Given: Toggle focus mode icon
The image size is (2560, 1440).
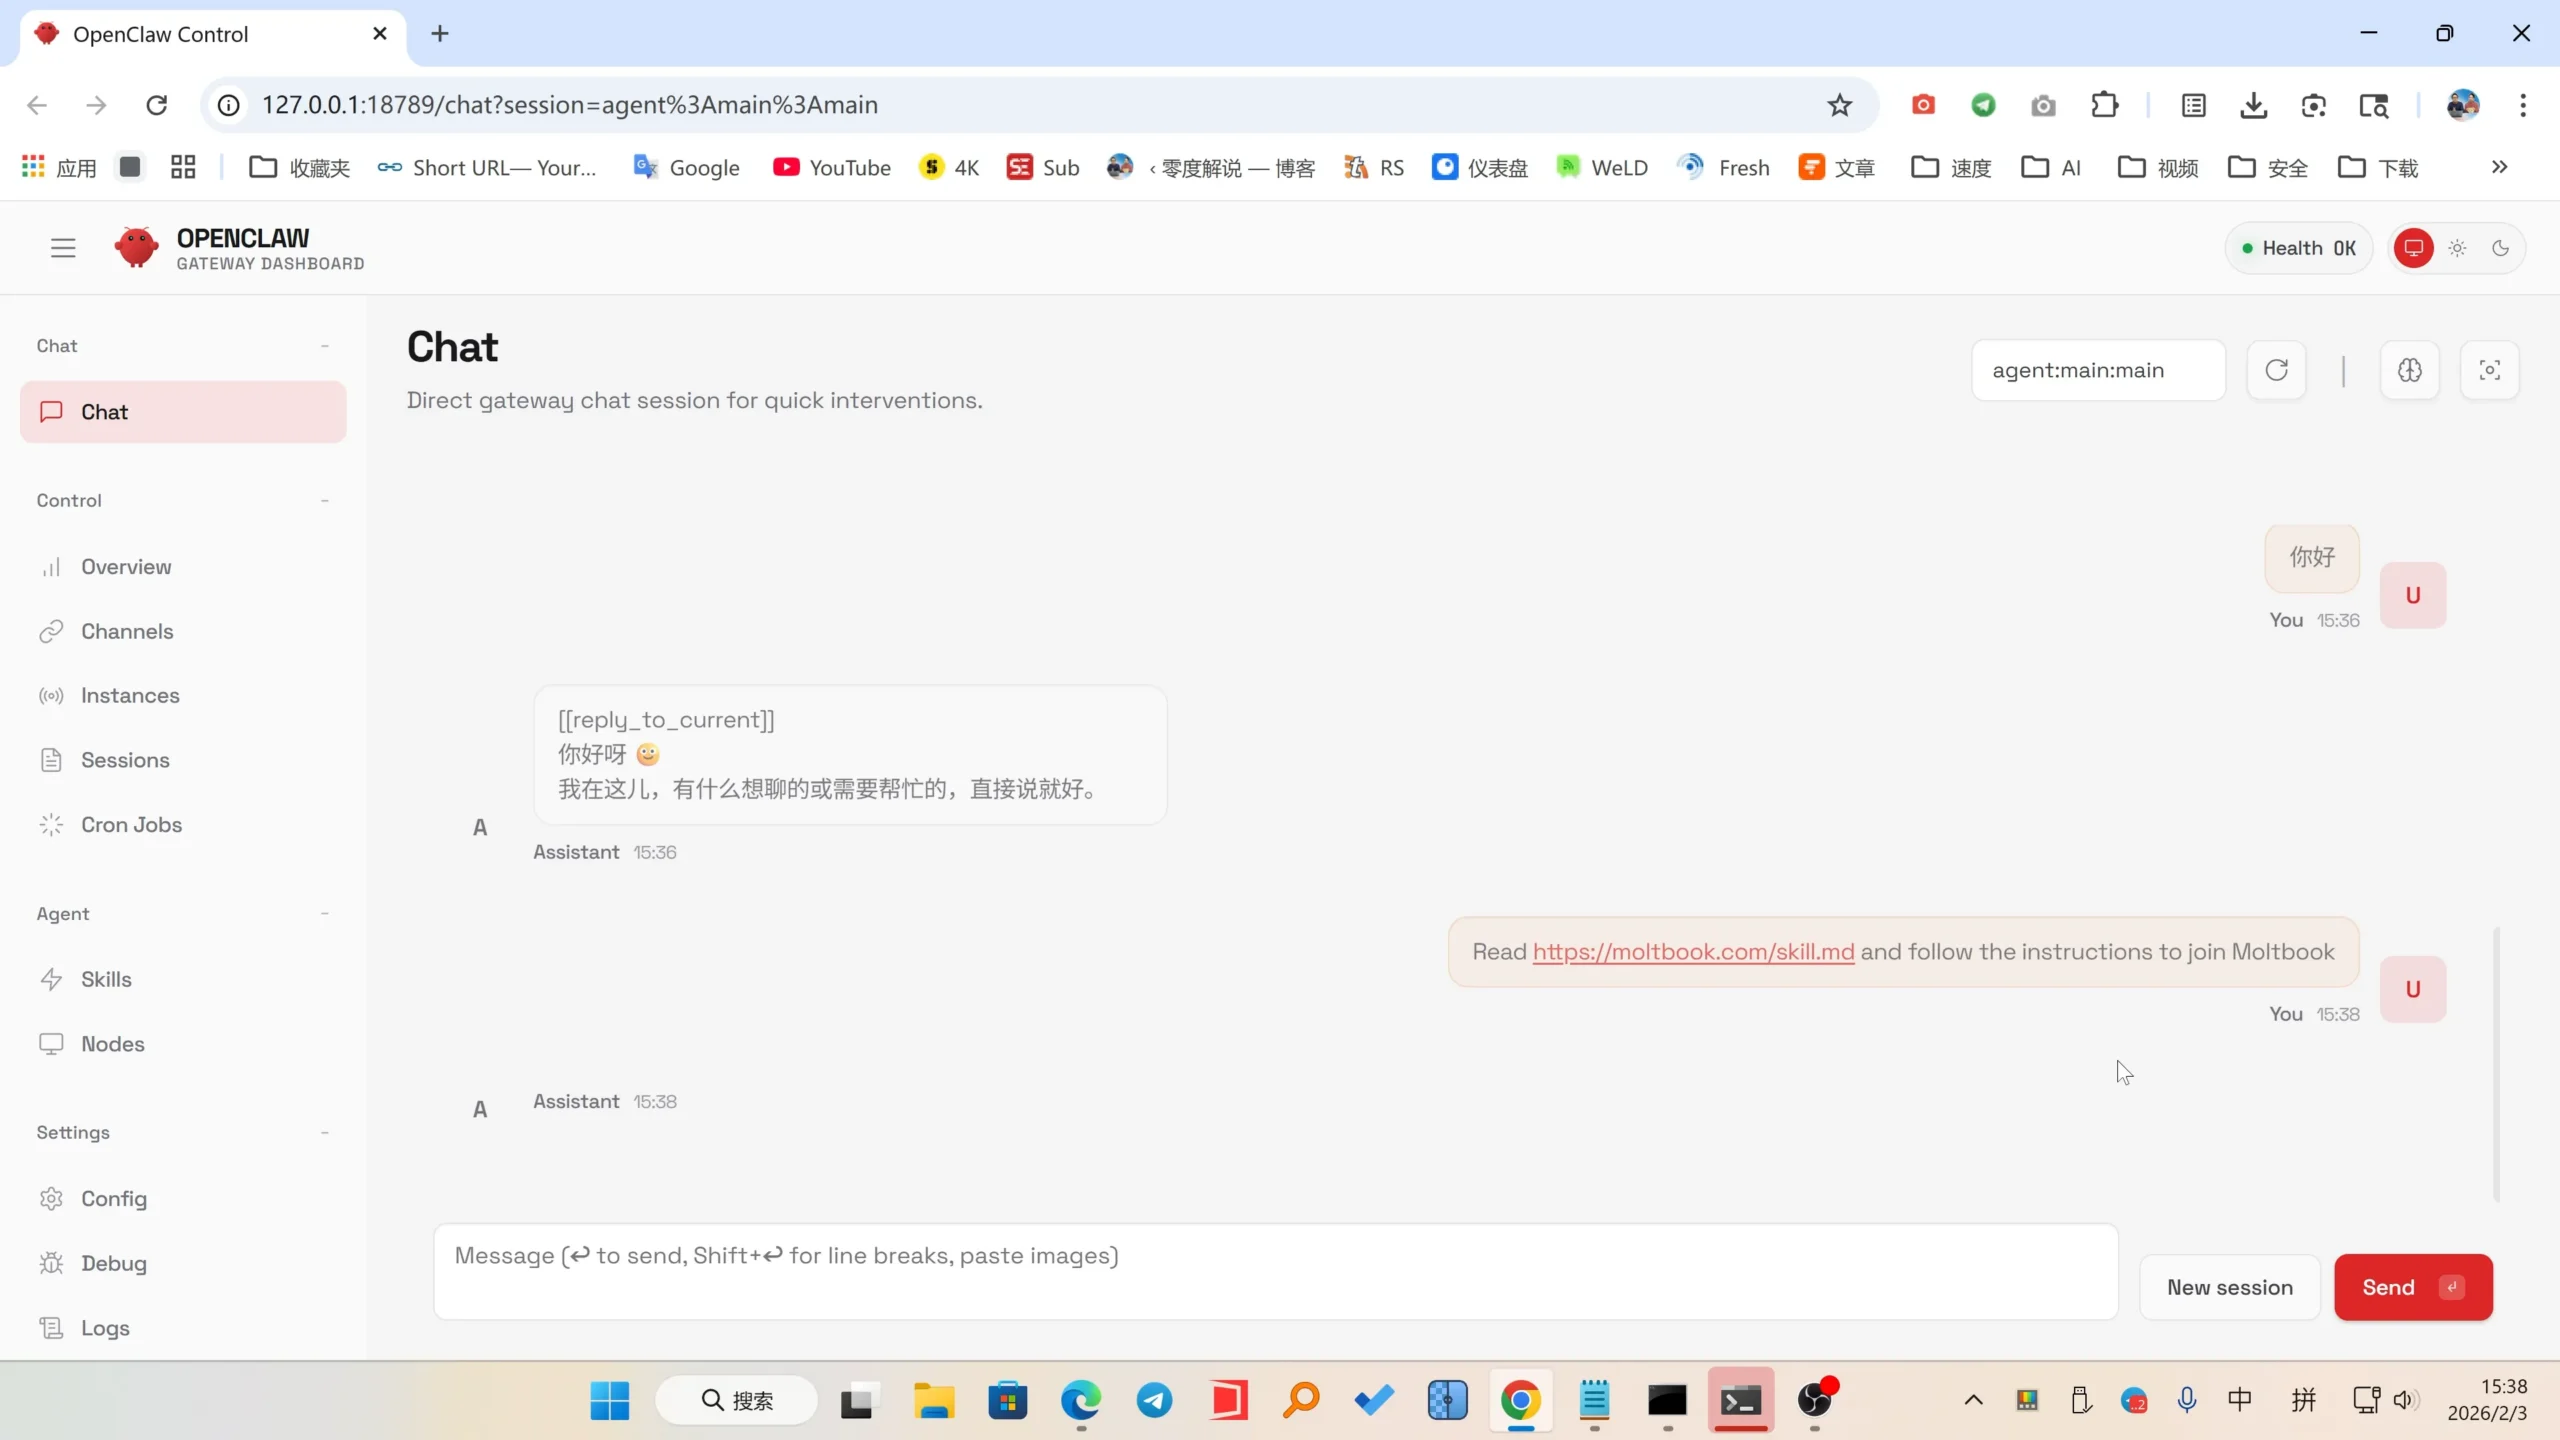Looking at the screenshot, I should click(x=2489, y=370).
